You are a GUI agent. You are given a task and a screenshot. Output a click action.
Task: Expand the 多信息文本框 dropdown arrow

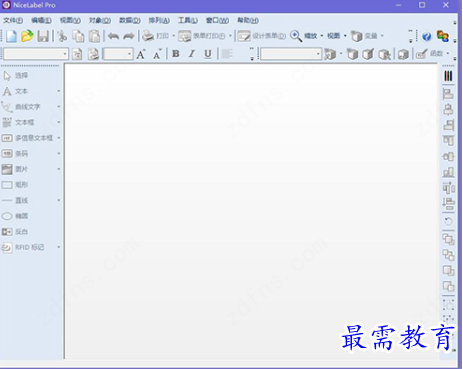click(59, 138)
